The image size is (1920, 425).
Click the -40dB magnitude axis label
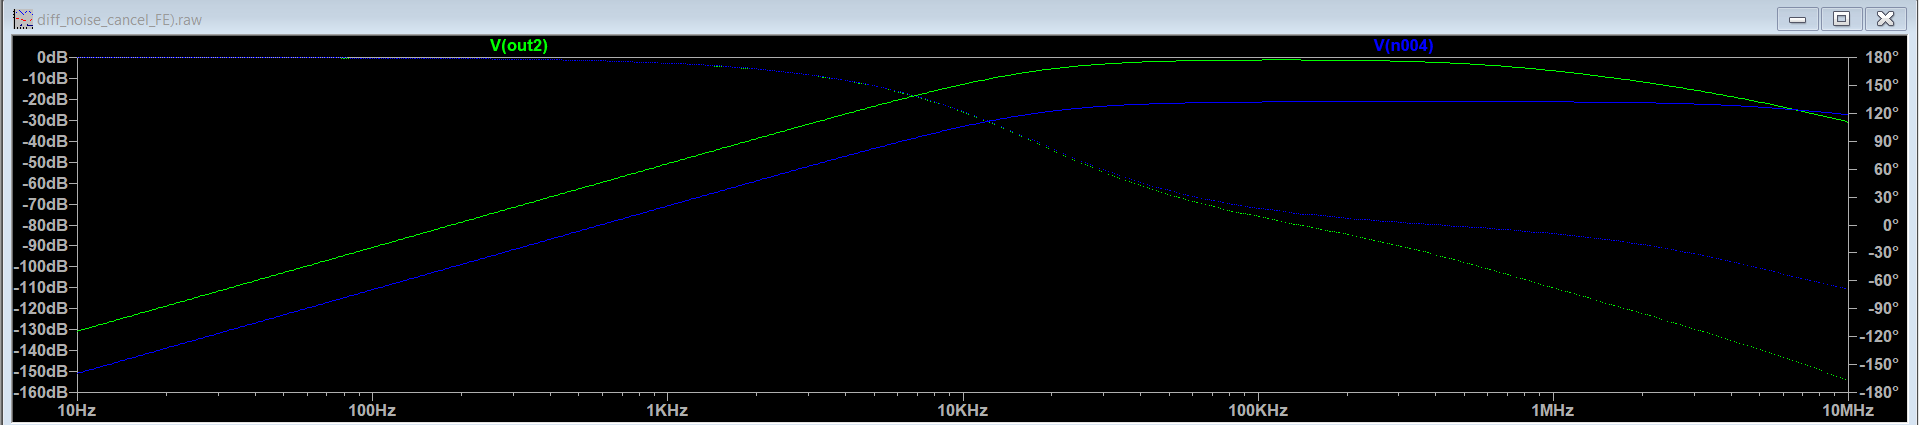point(45,141)
